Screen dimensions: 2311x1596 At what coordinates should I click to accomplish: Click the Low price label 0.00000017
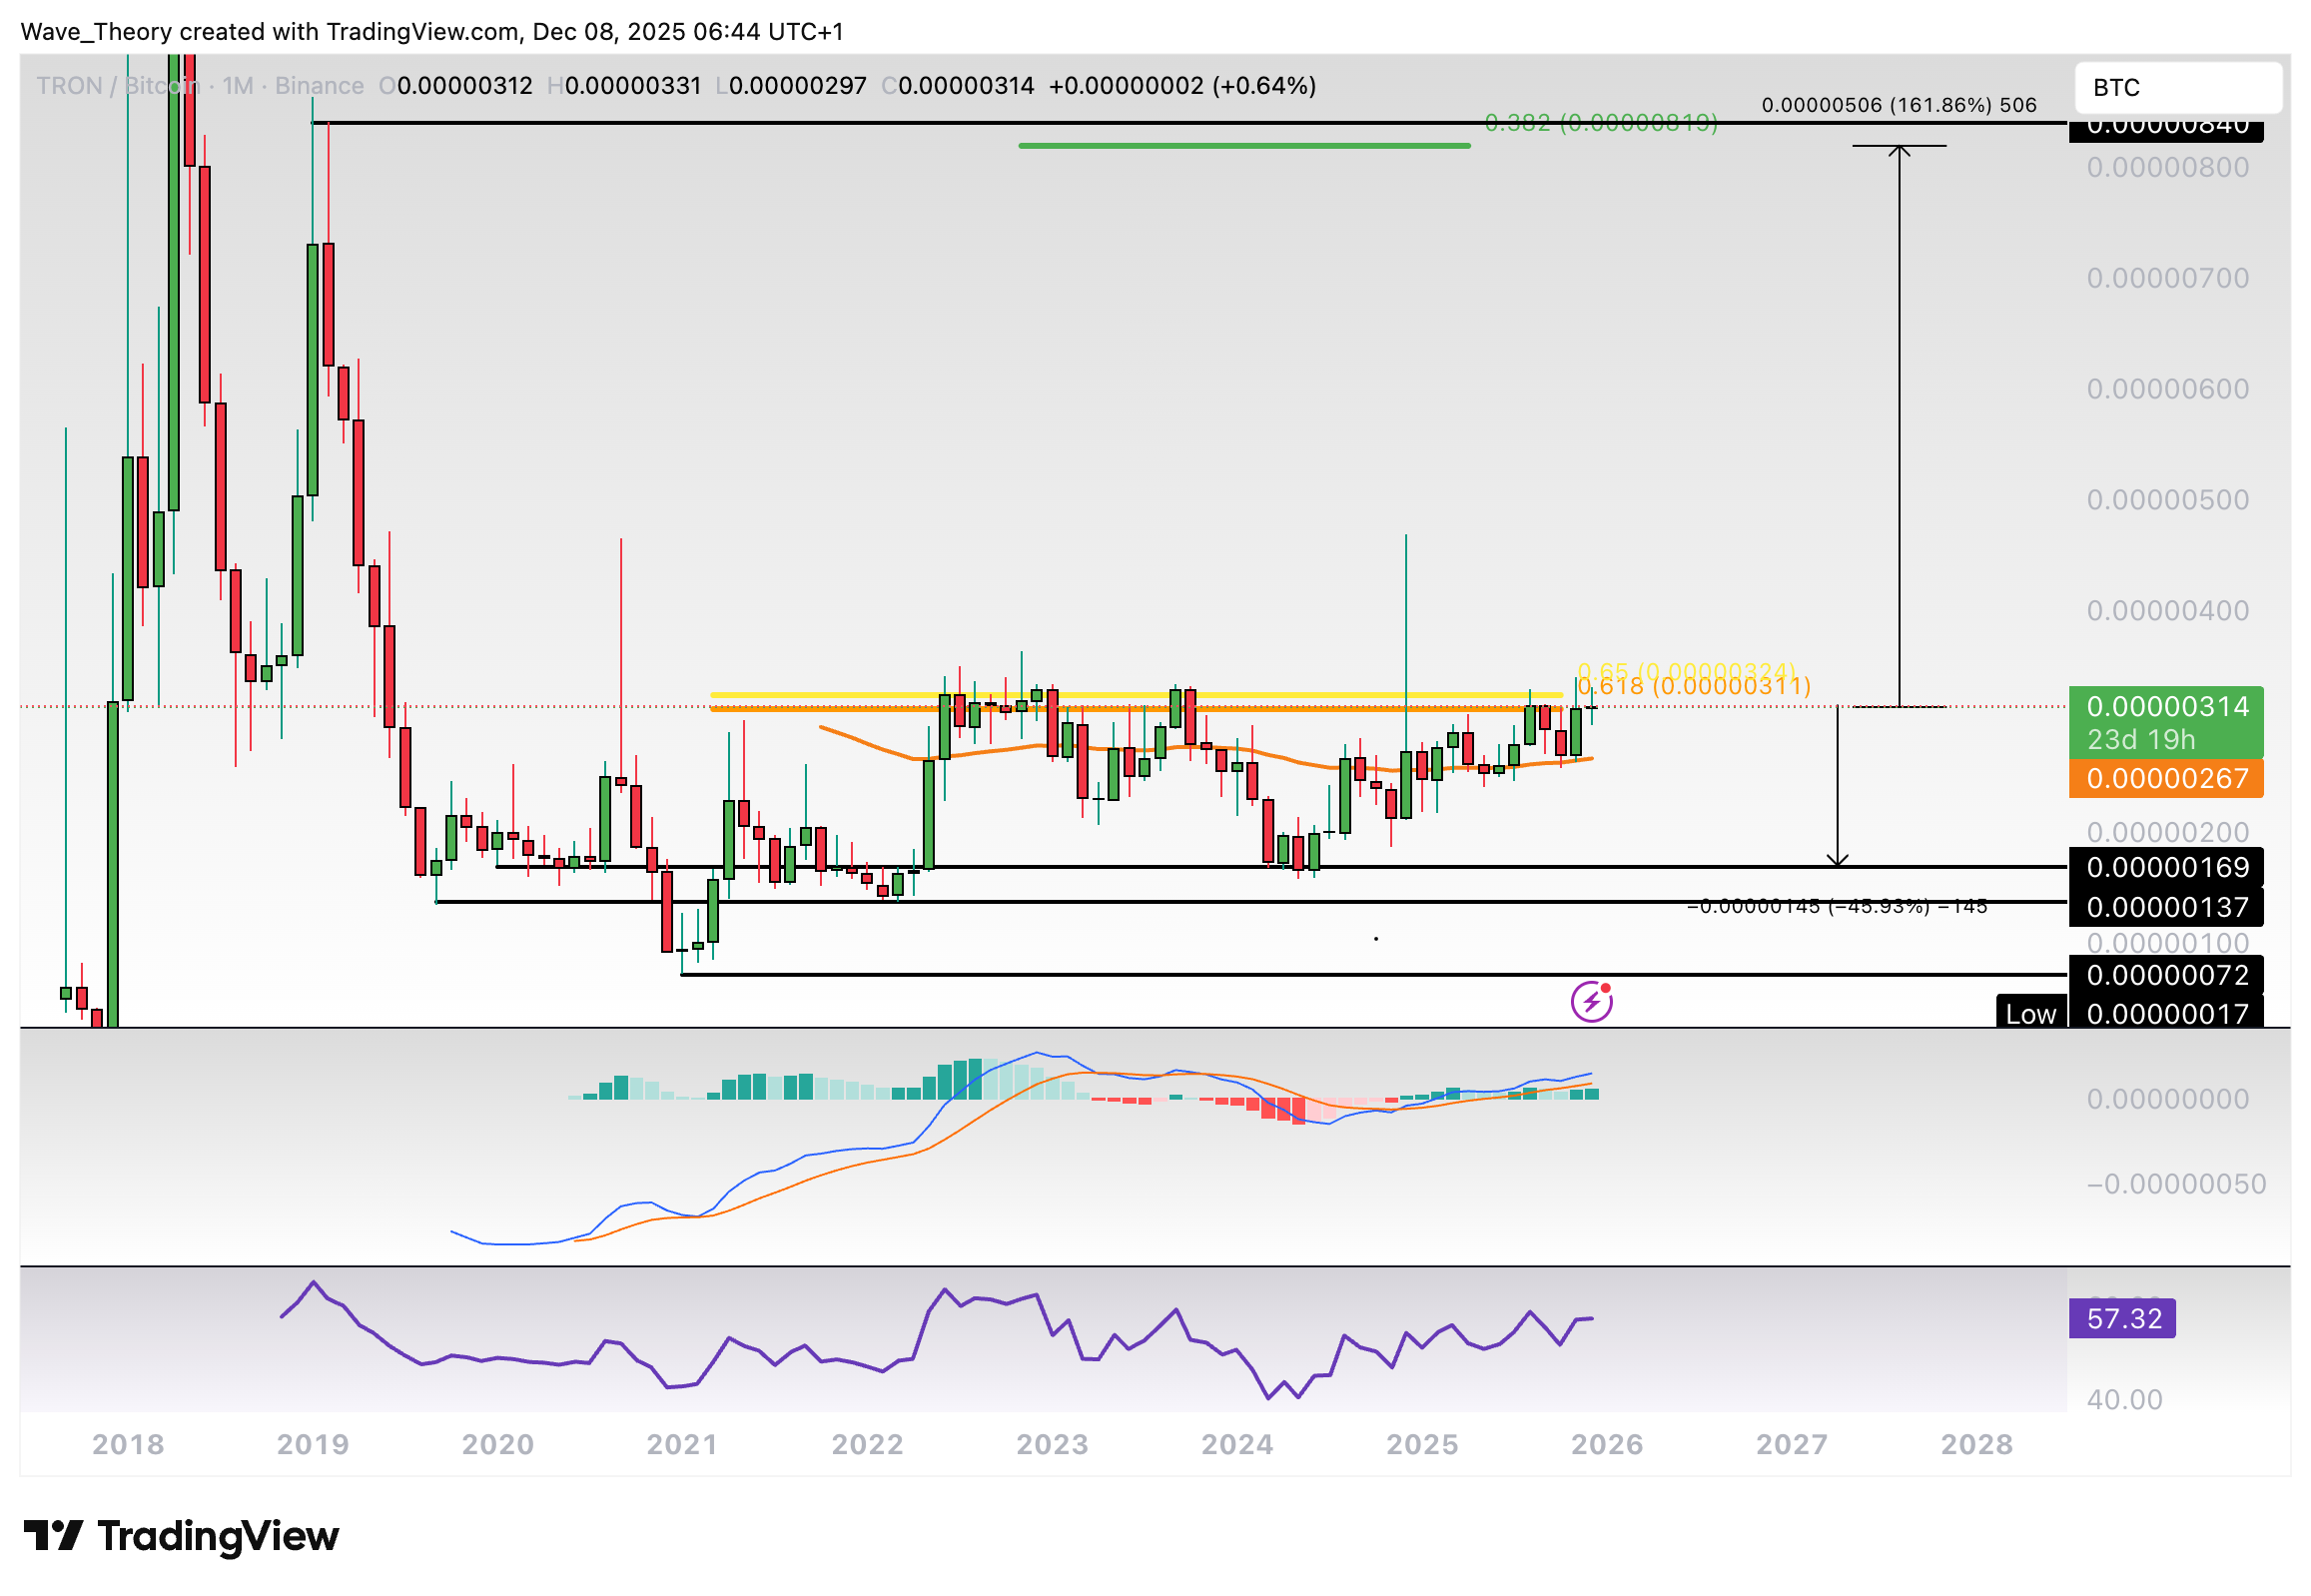click(x=2168, y=1013)
